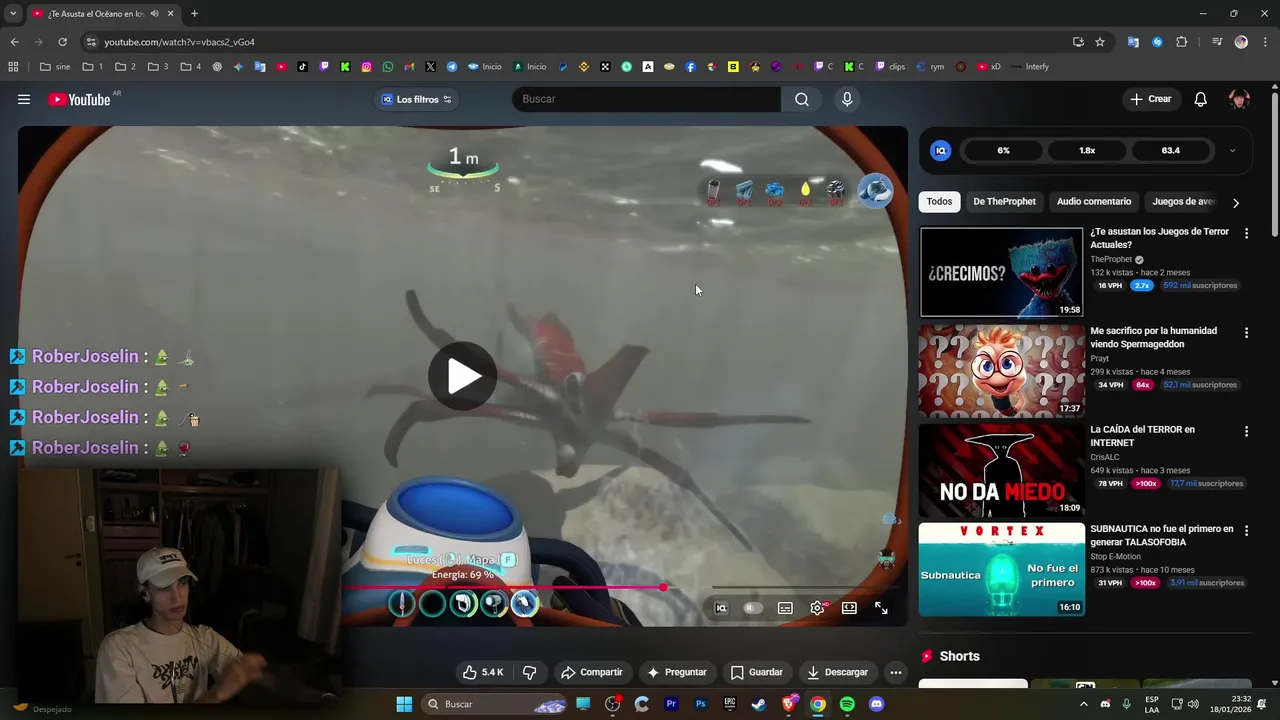The width and height of the screenshot is (1280, 720).
Task: Open the player settings gear
Action: tap(818, 608)
